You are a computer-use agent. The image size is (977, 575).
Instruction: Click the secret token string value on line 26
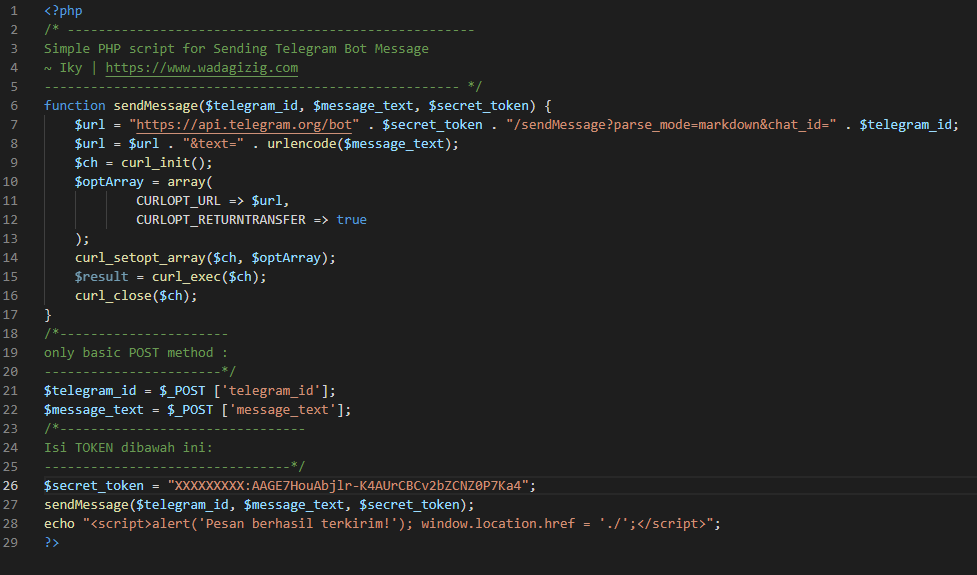348,485
